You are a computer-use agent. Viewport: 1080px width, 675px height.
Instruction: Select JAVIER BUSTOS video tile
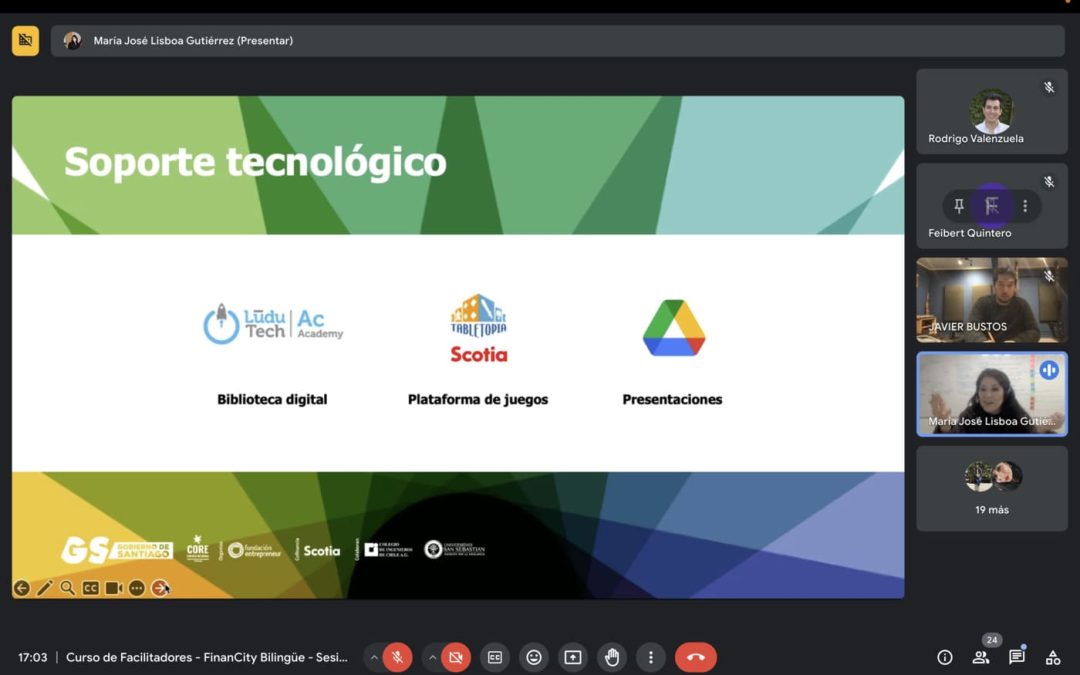click(x=992, y=300)
